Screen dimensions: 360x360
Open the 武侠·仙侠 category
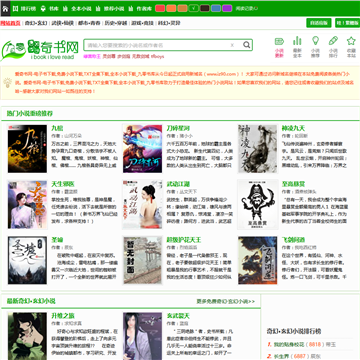62,23
